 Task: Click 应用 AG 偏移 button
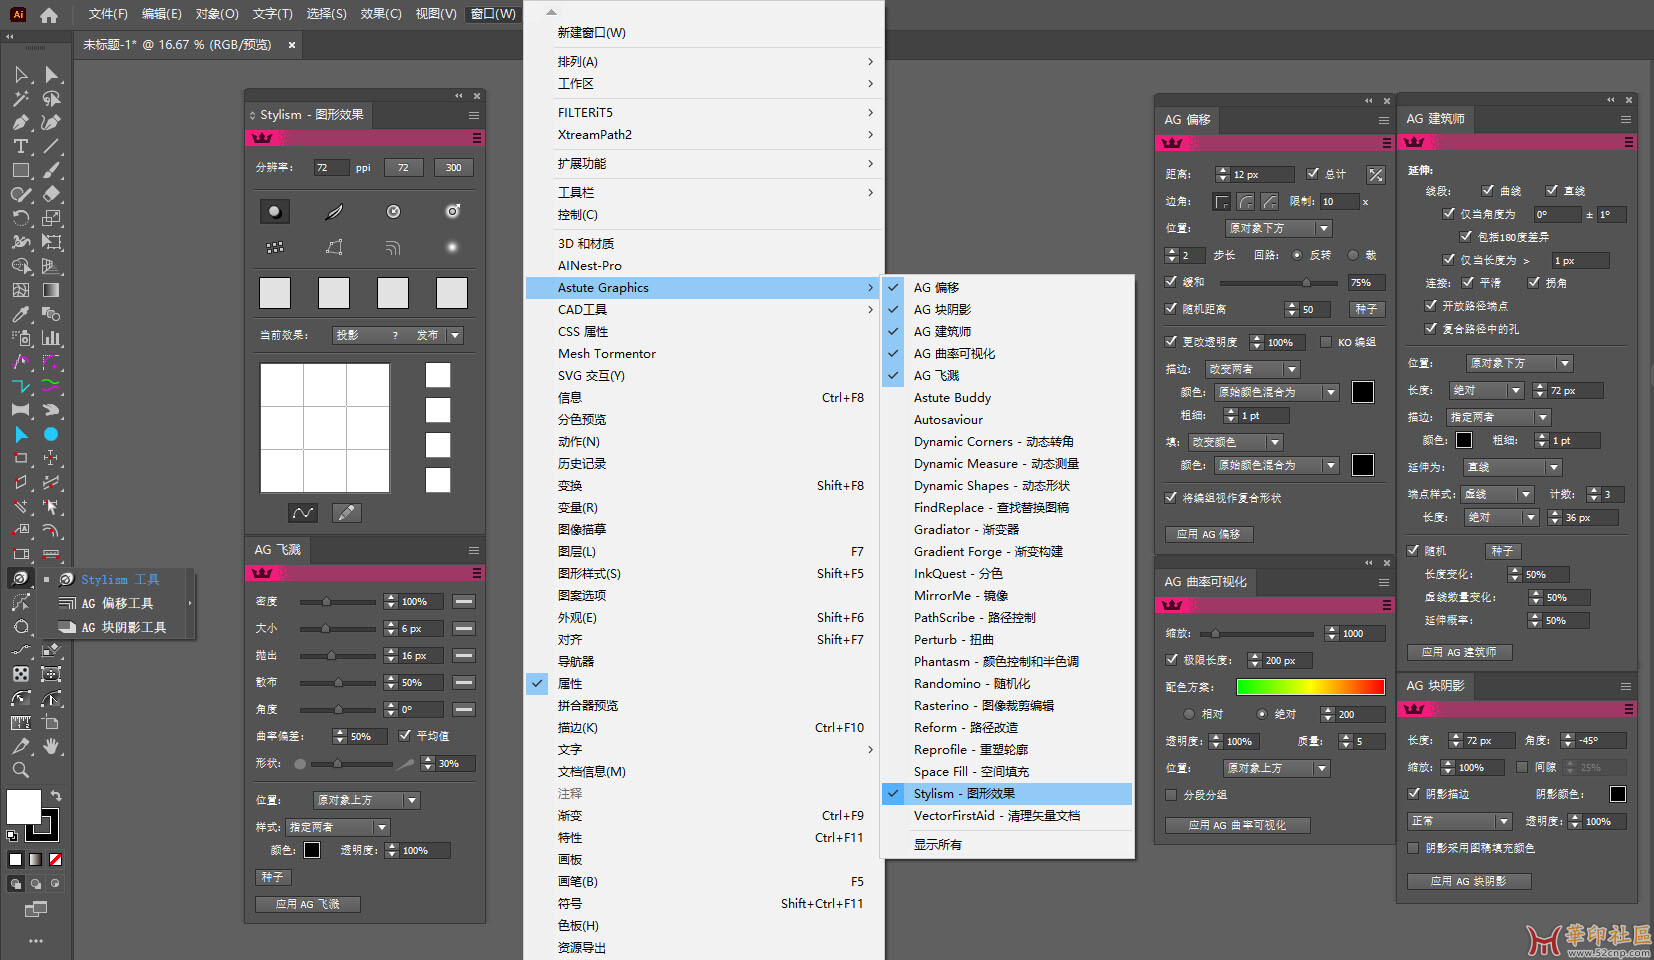pyautogui.click(x=1208, y=534)
